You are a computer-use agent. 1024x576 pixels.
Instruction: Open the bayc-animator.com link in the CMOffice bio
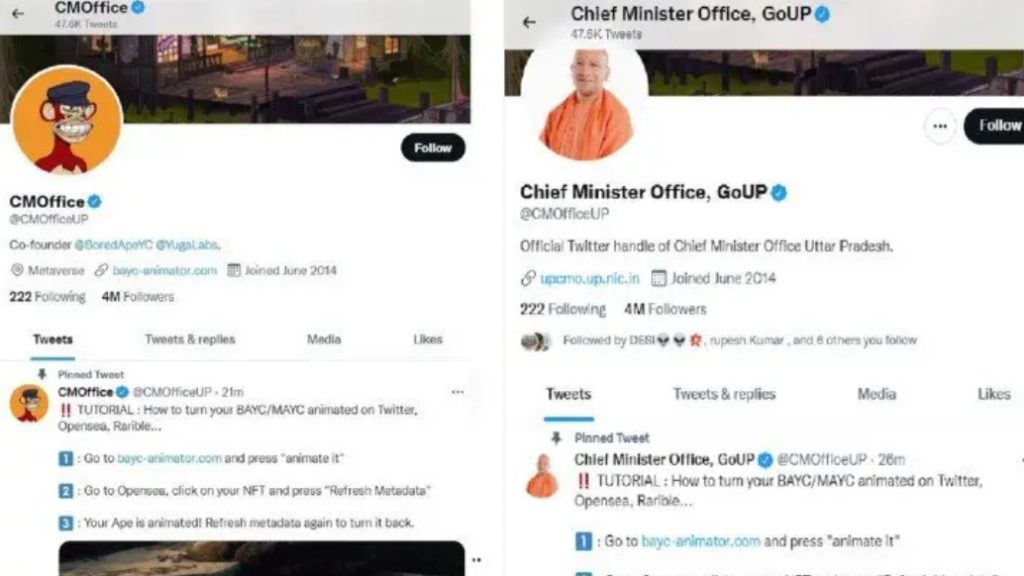point(165,270)
